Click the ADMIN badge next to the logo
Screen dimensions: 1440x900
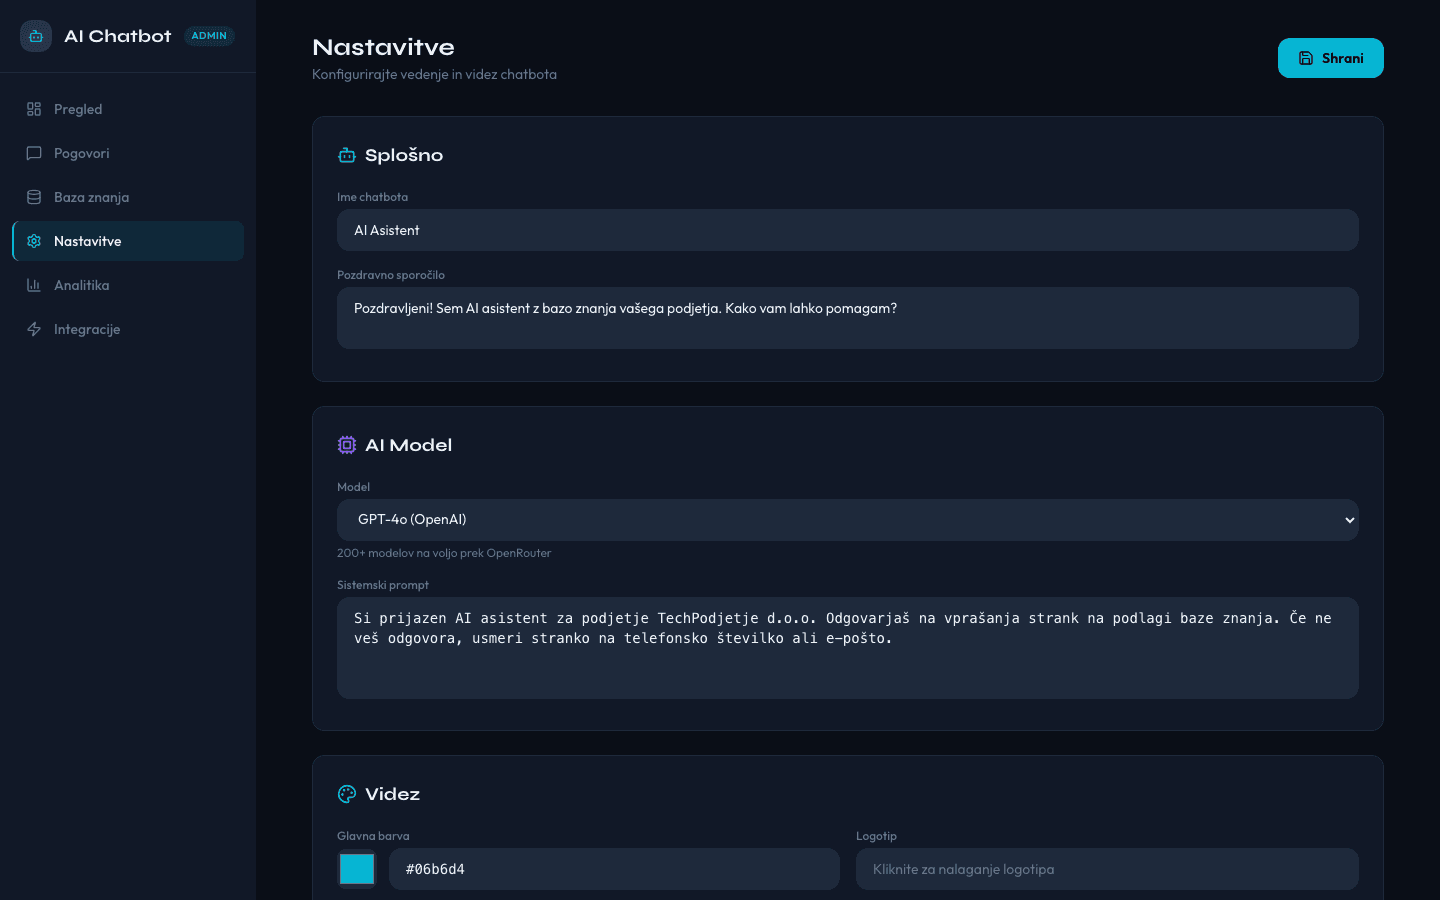209,36
